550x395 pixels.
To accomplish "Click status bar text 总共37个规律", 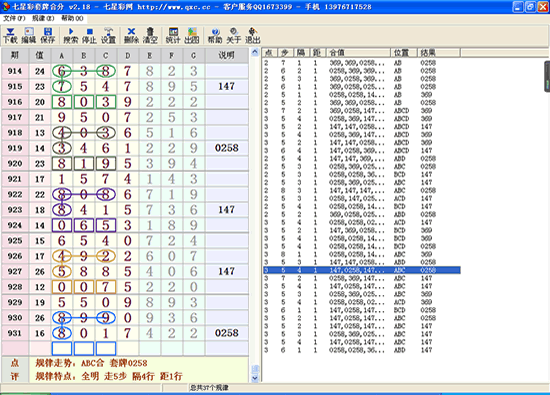I will coord(209,388).
